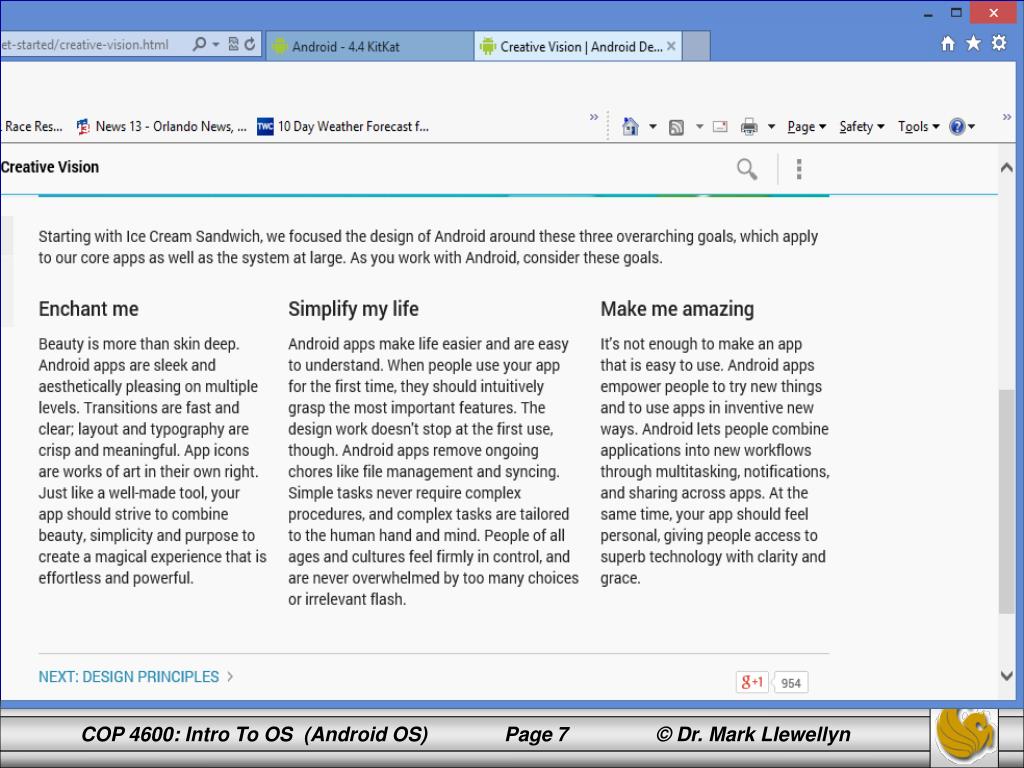
Task: Click the vertical scrollbar thumb
Action: click(x=1007, y=501)
